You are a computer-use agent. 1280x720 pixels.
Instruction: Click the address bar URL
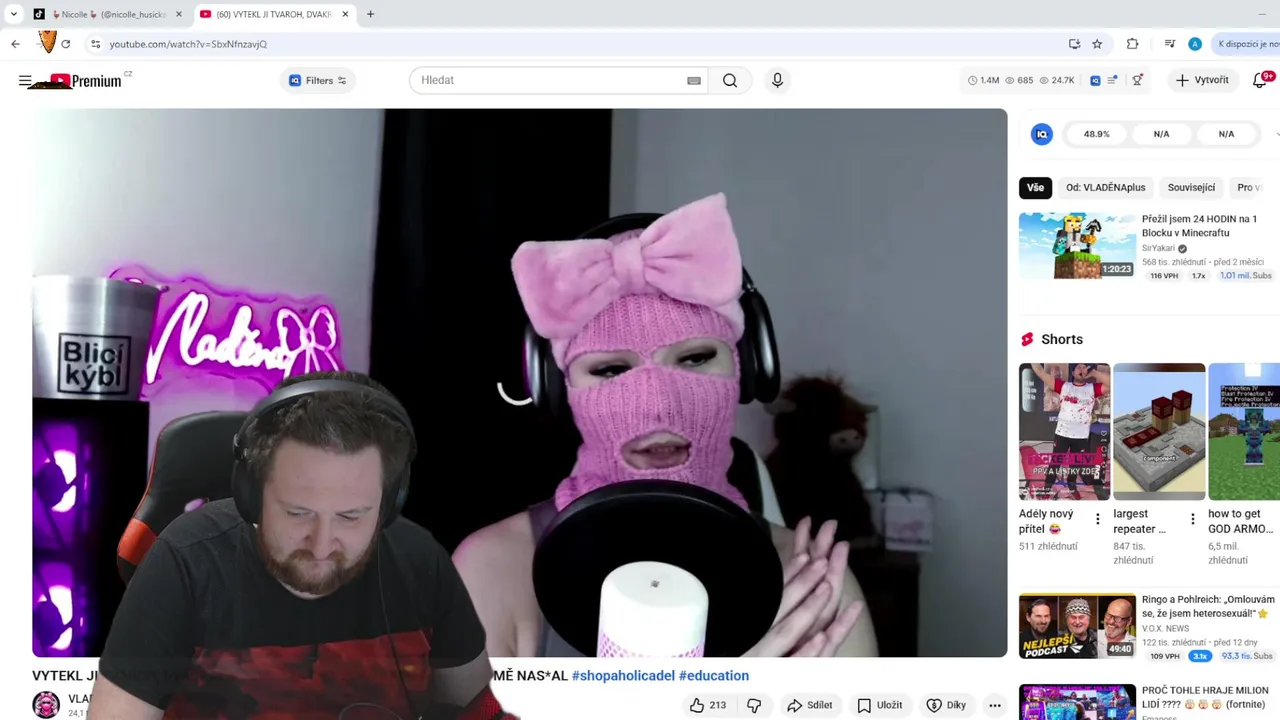point(188,44)
